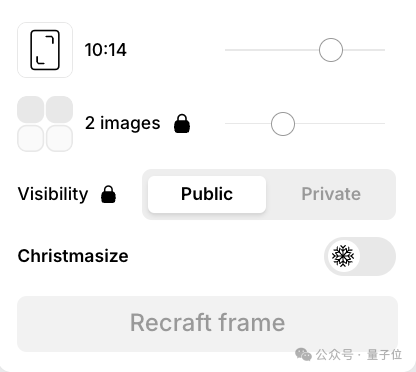The height and width of the screenshot is (372, 416).
Task: Click aspect ratio slider track right of handle
Action: tap(364, 50)
